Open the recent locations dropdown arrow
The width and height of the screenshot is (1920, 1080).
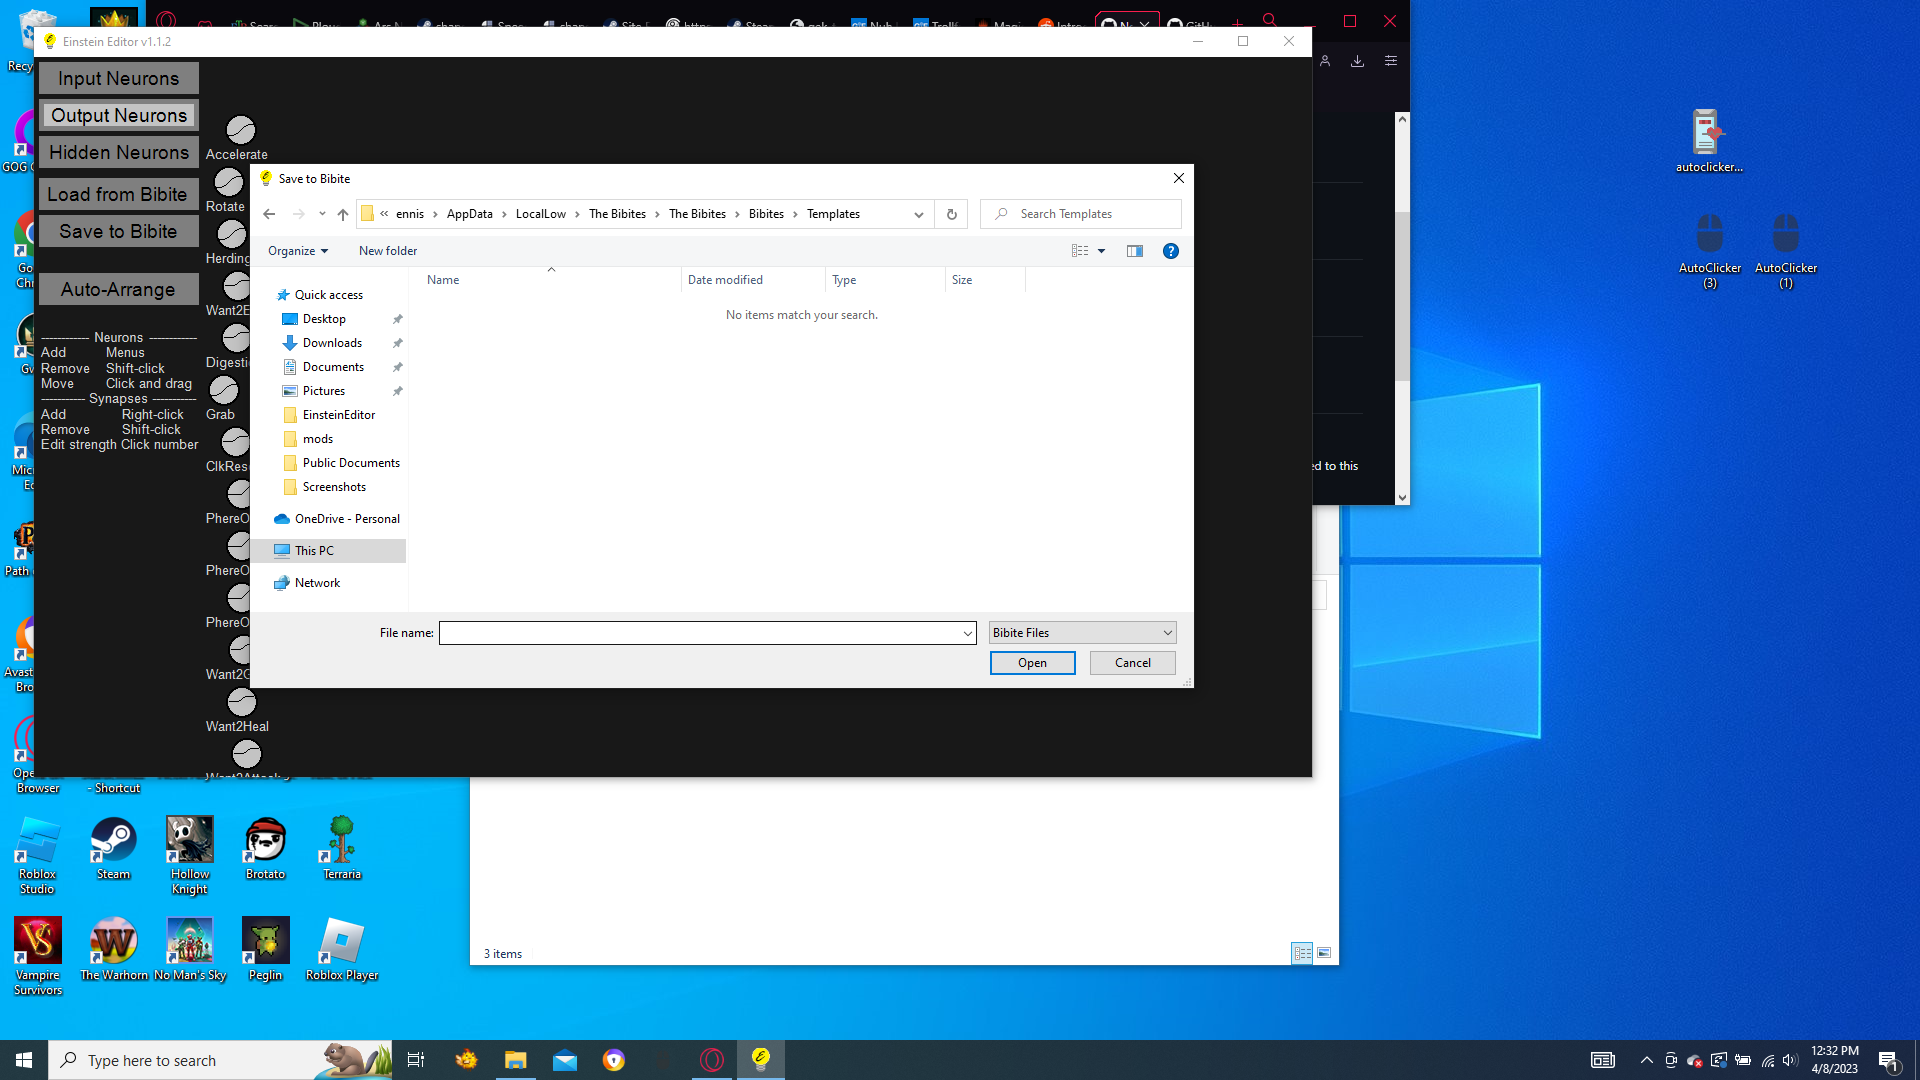pos(322,214)
